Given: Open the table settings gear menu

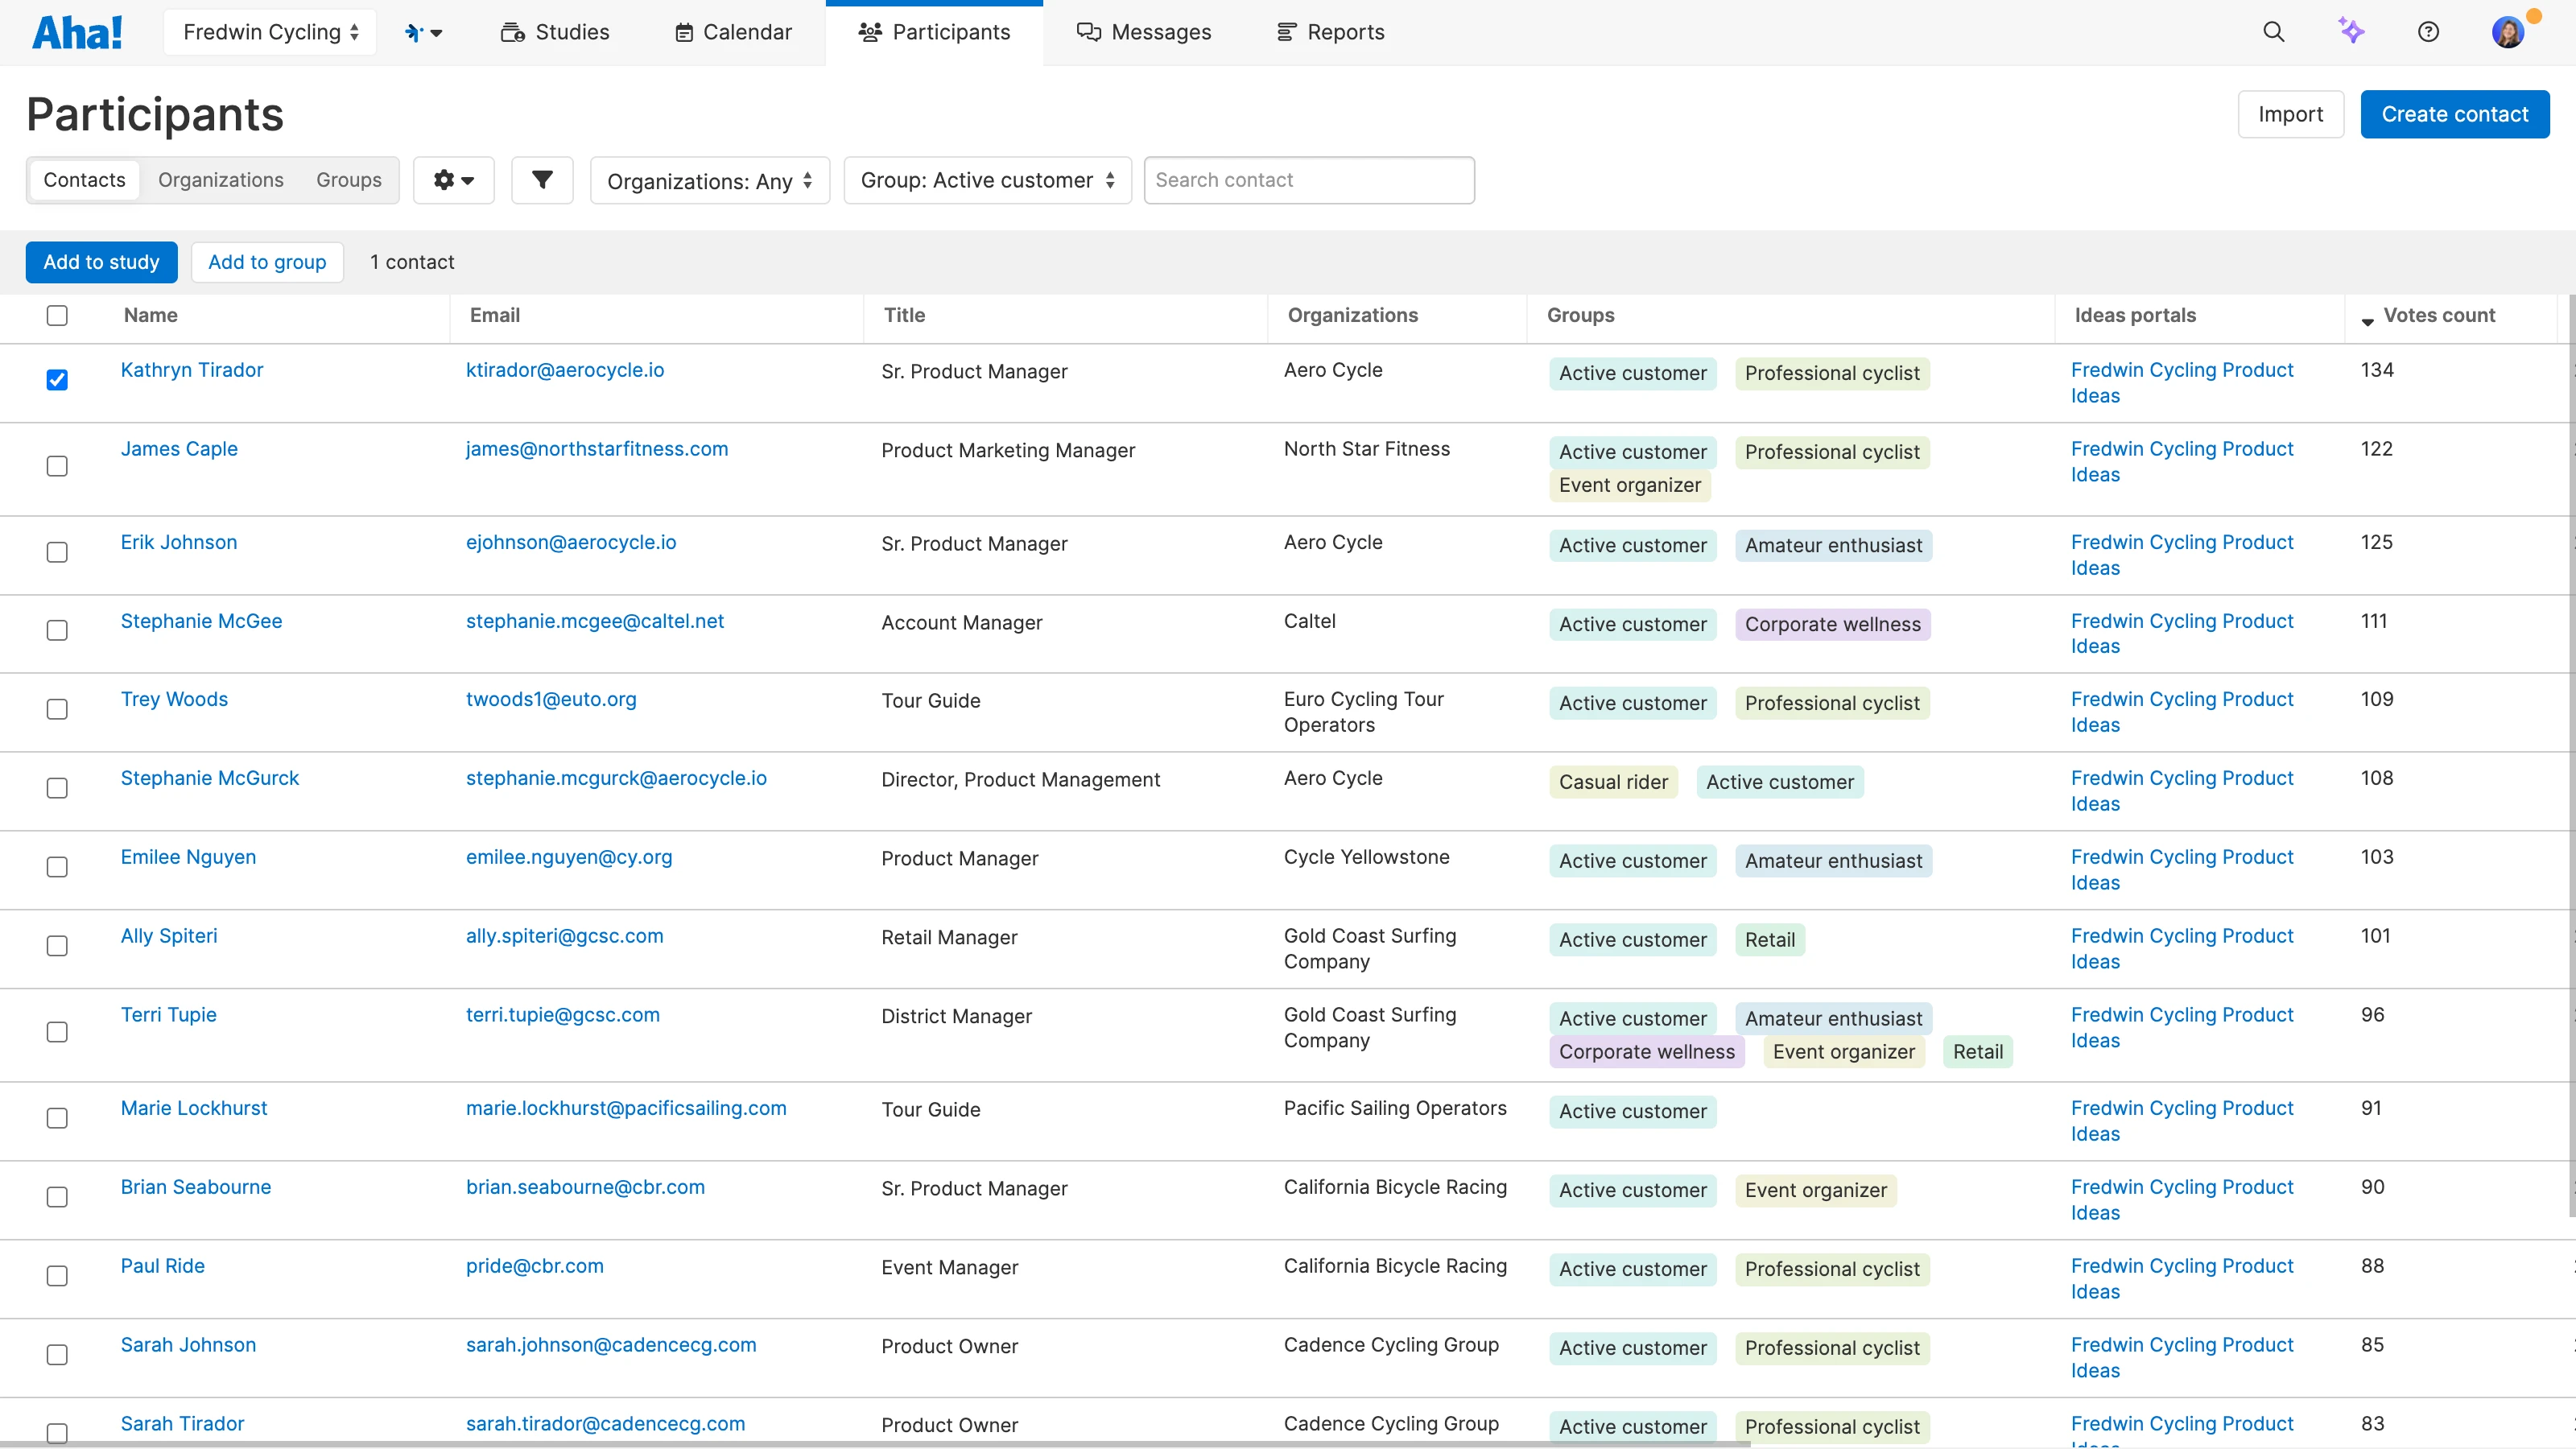Looking at the screenshot, I should 454,180.
